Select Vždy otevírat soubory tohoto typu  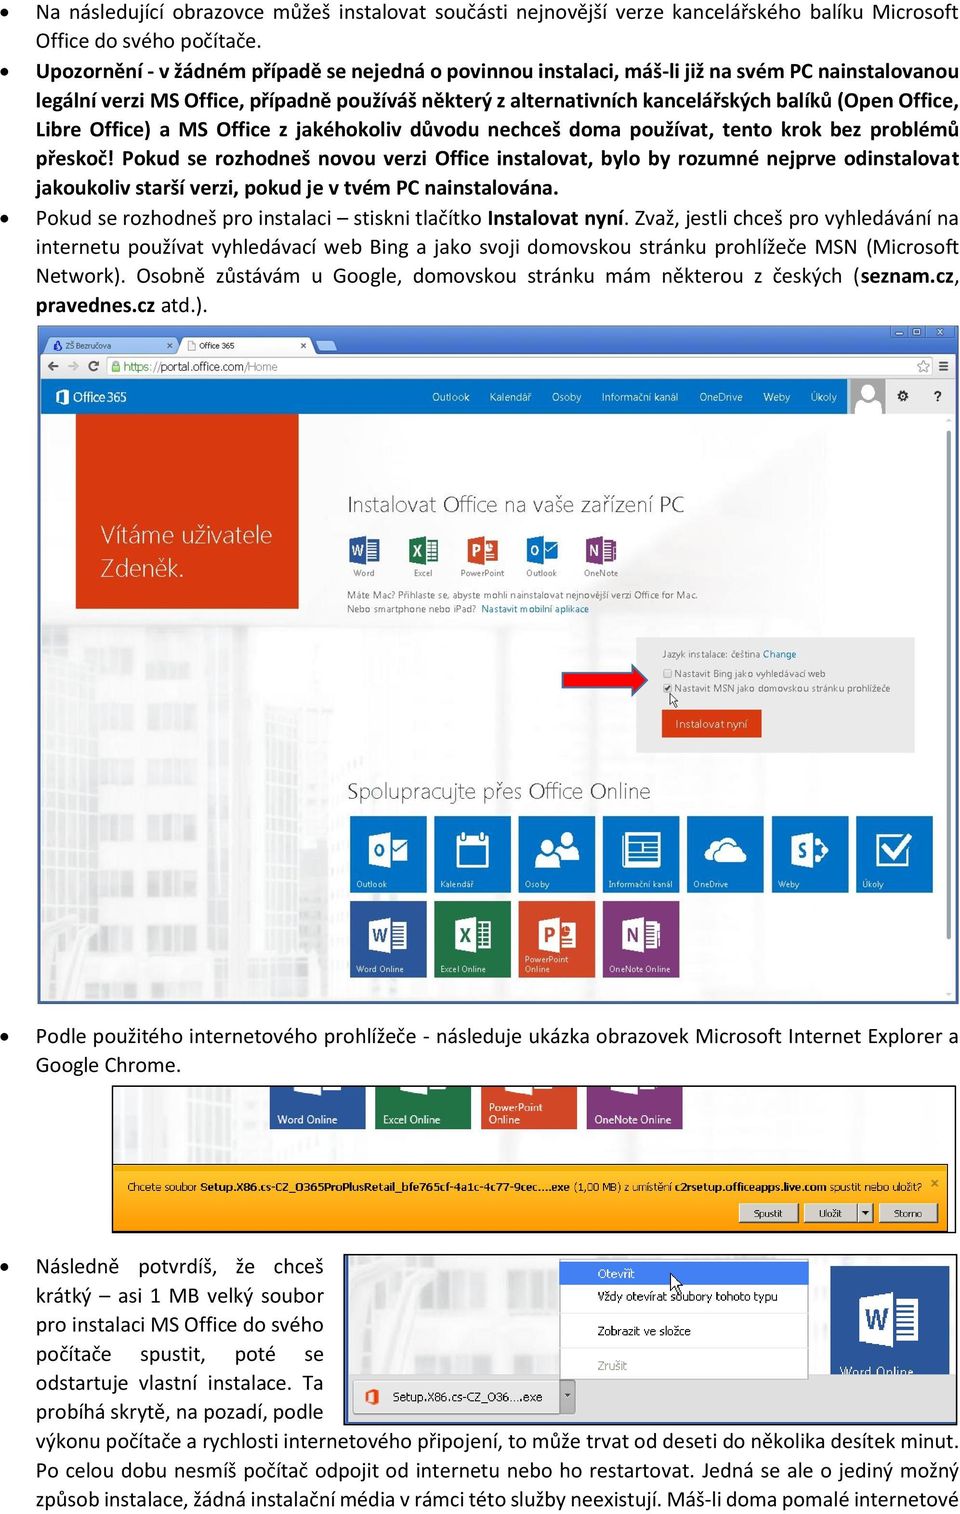point(683,1296)
